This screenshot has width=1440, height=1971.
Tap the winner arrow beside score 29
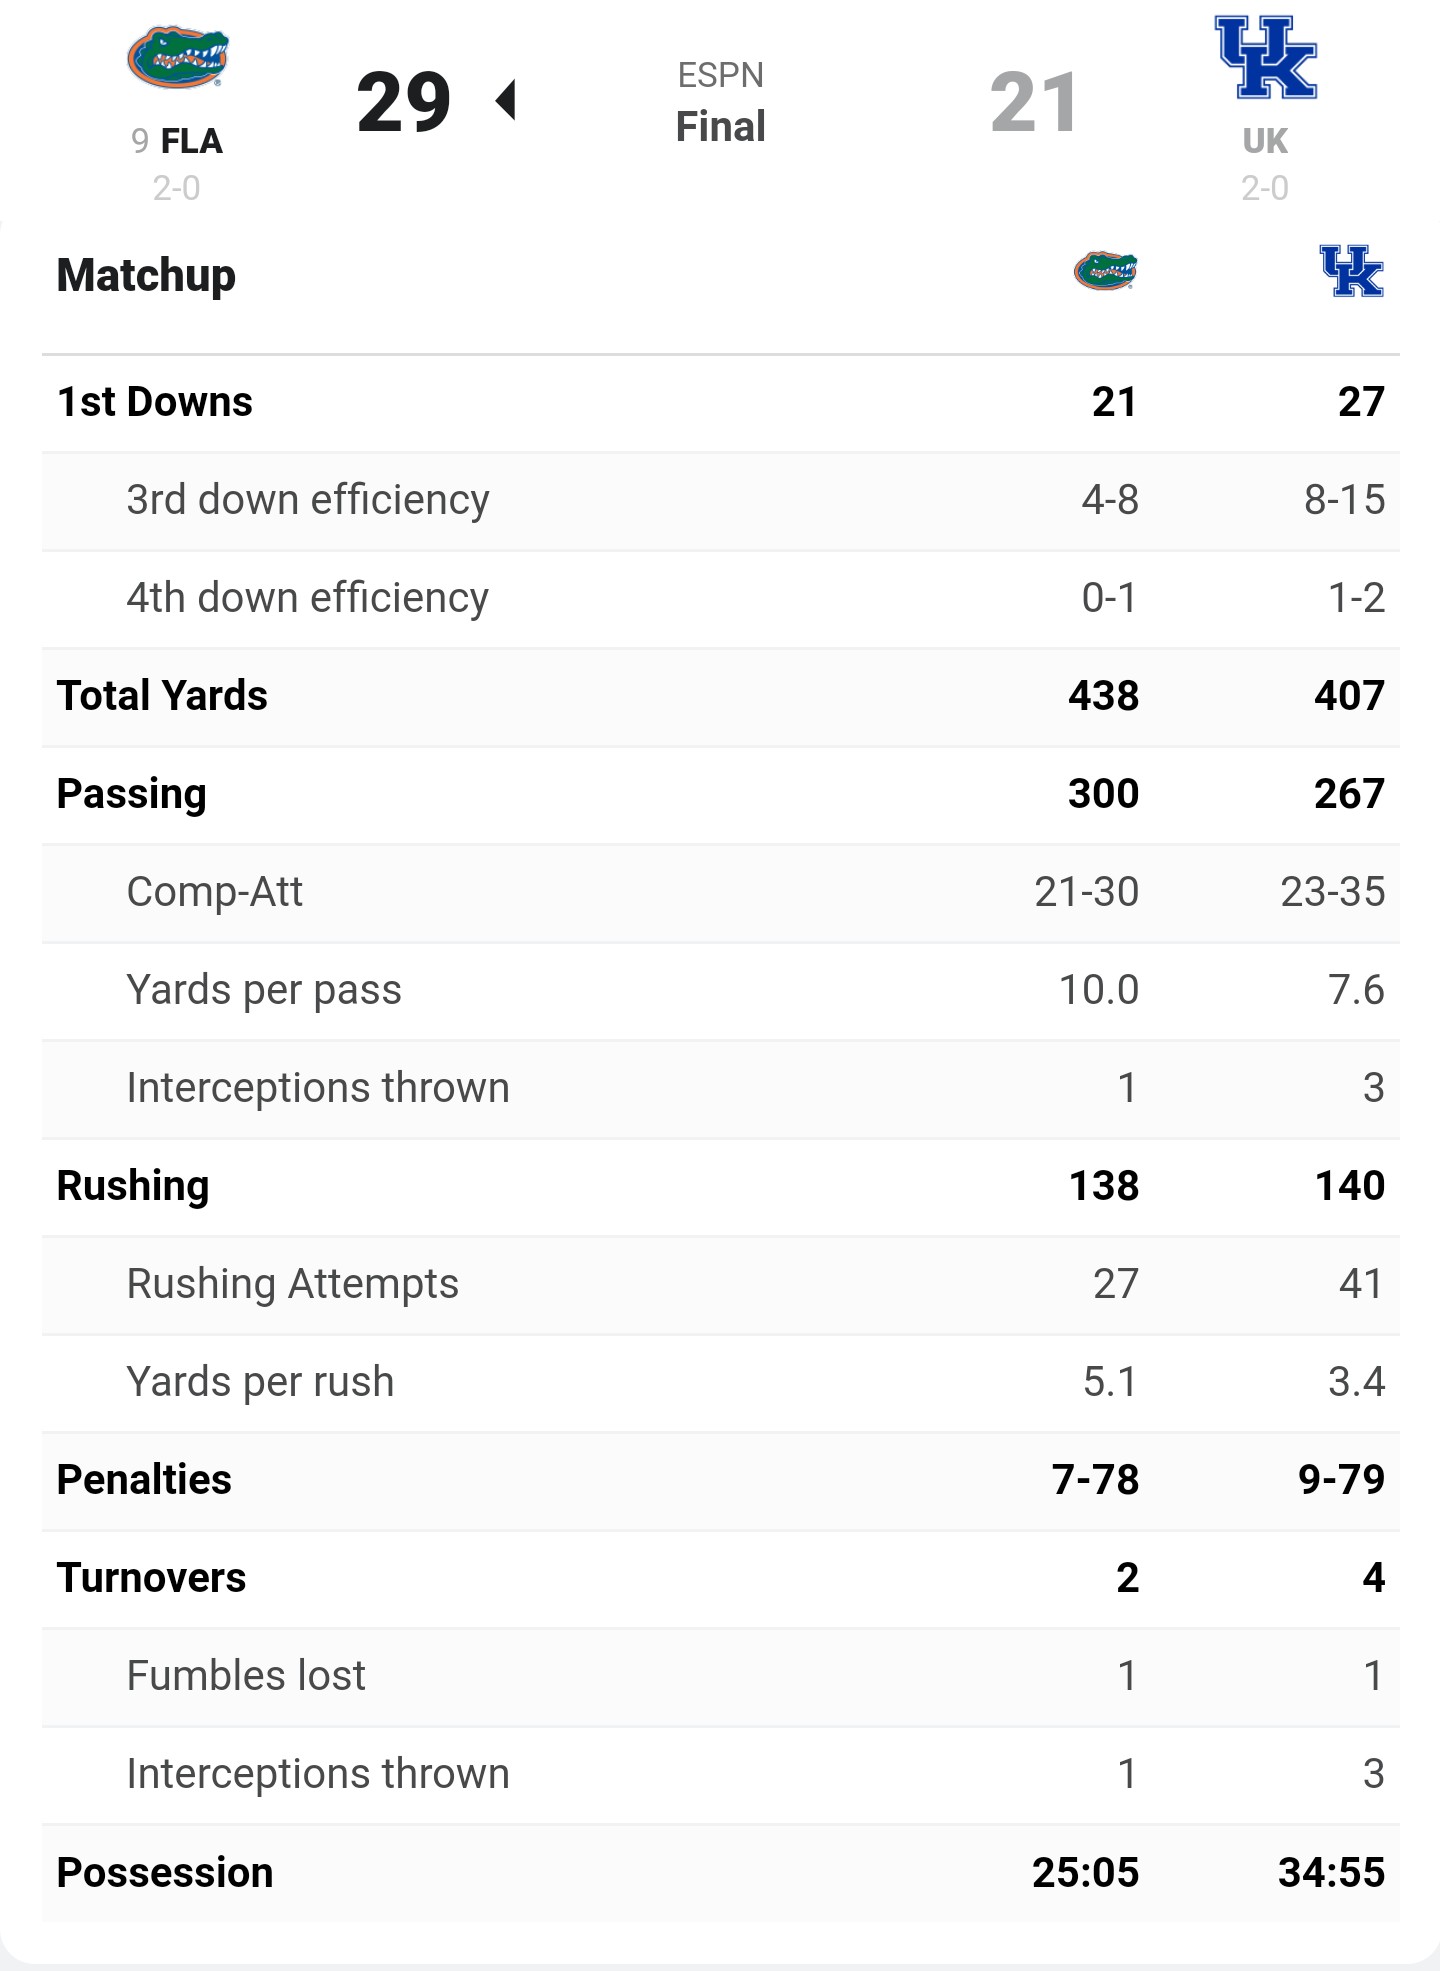pyautogui.click(x=507, y=101)
